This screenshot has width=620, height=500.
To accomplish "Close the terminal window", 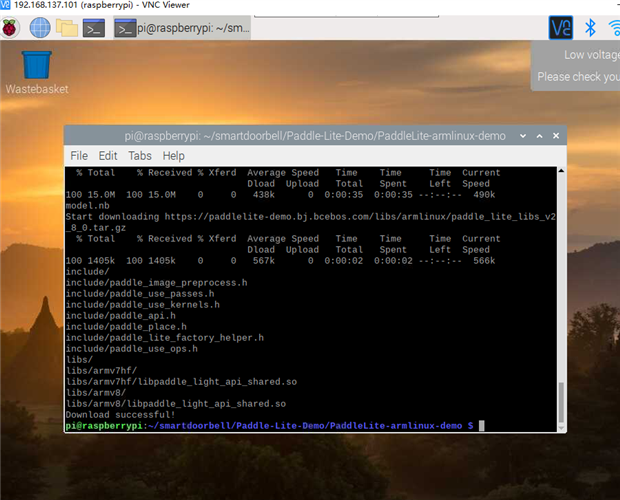I will click(556, 136).
